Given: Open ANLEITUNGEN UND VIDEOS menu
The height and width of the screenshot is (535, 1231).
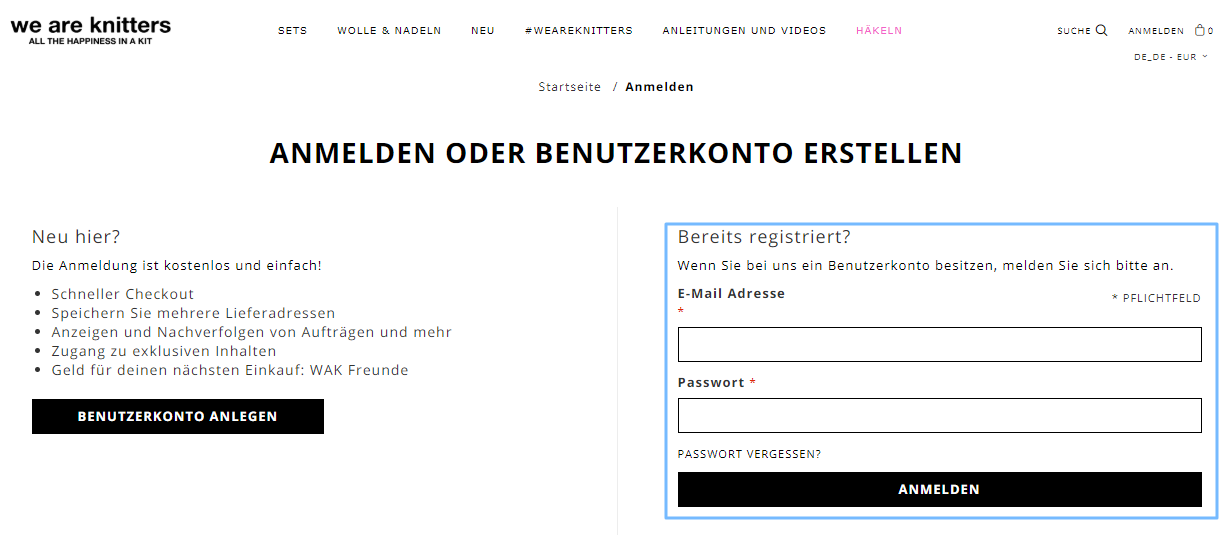Looking at the screenshot, I should tap(744, 31).
